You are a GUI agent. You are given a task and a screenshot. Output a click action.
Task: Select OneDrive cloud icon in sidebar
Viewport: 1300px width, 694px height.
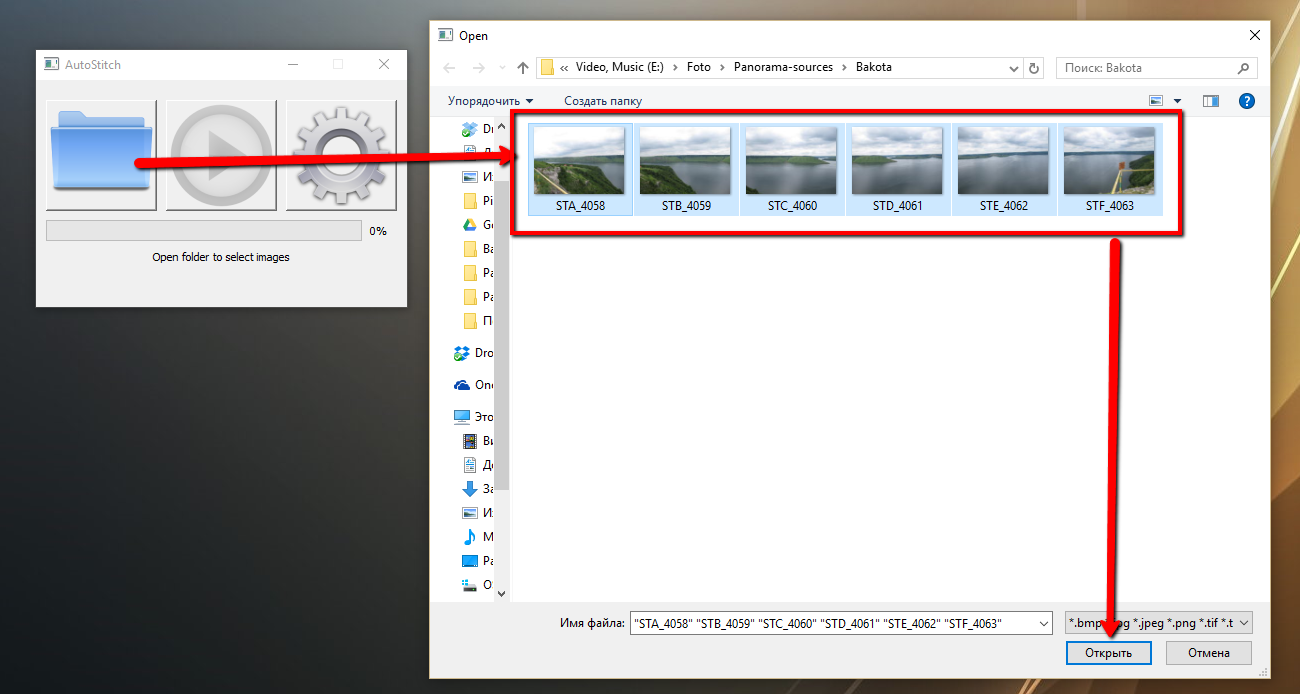tap(462, 385)
